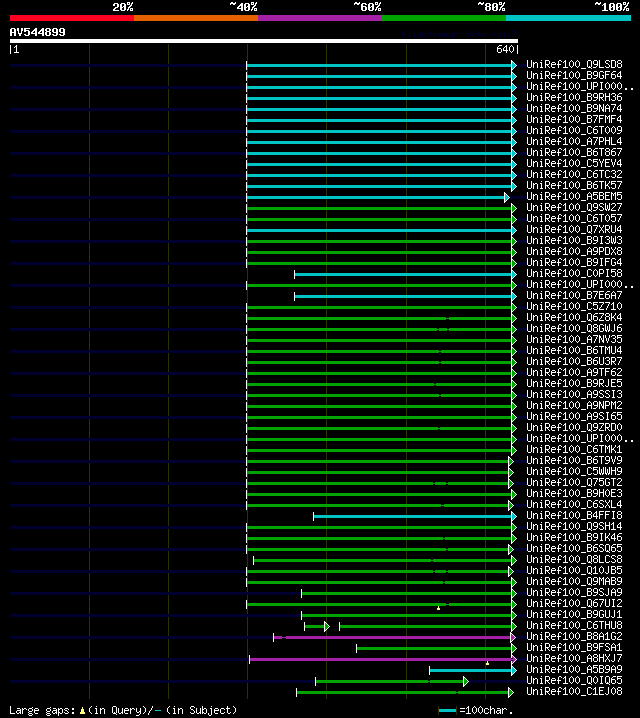
Task: Click the green alignment bar for UniRef100_B6TMU4
Action: click(x=379, y=351)
